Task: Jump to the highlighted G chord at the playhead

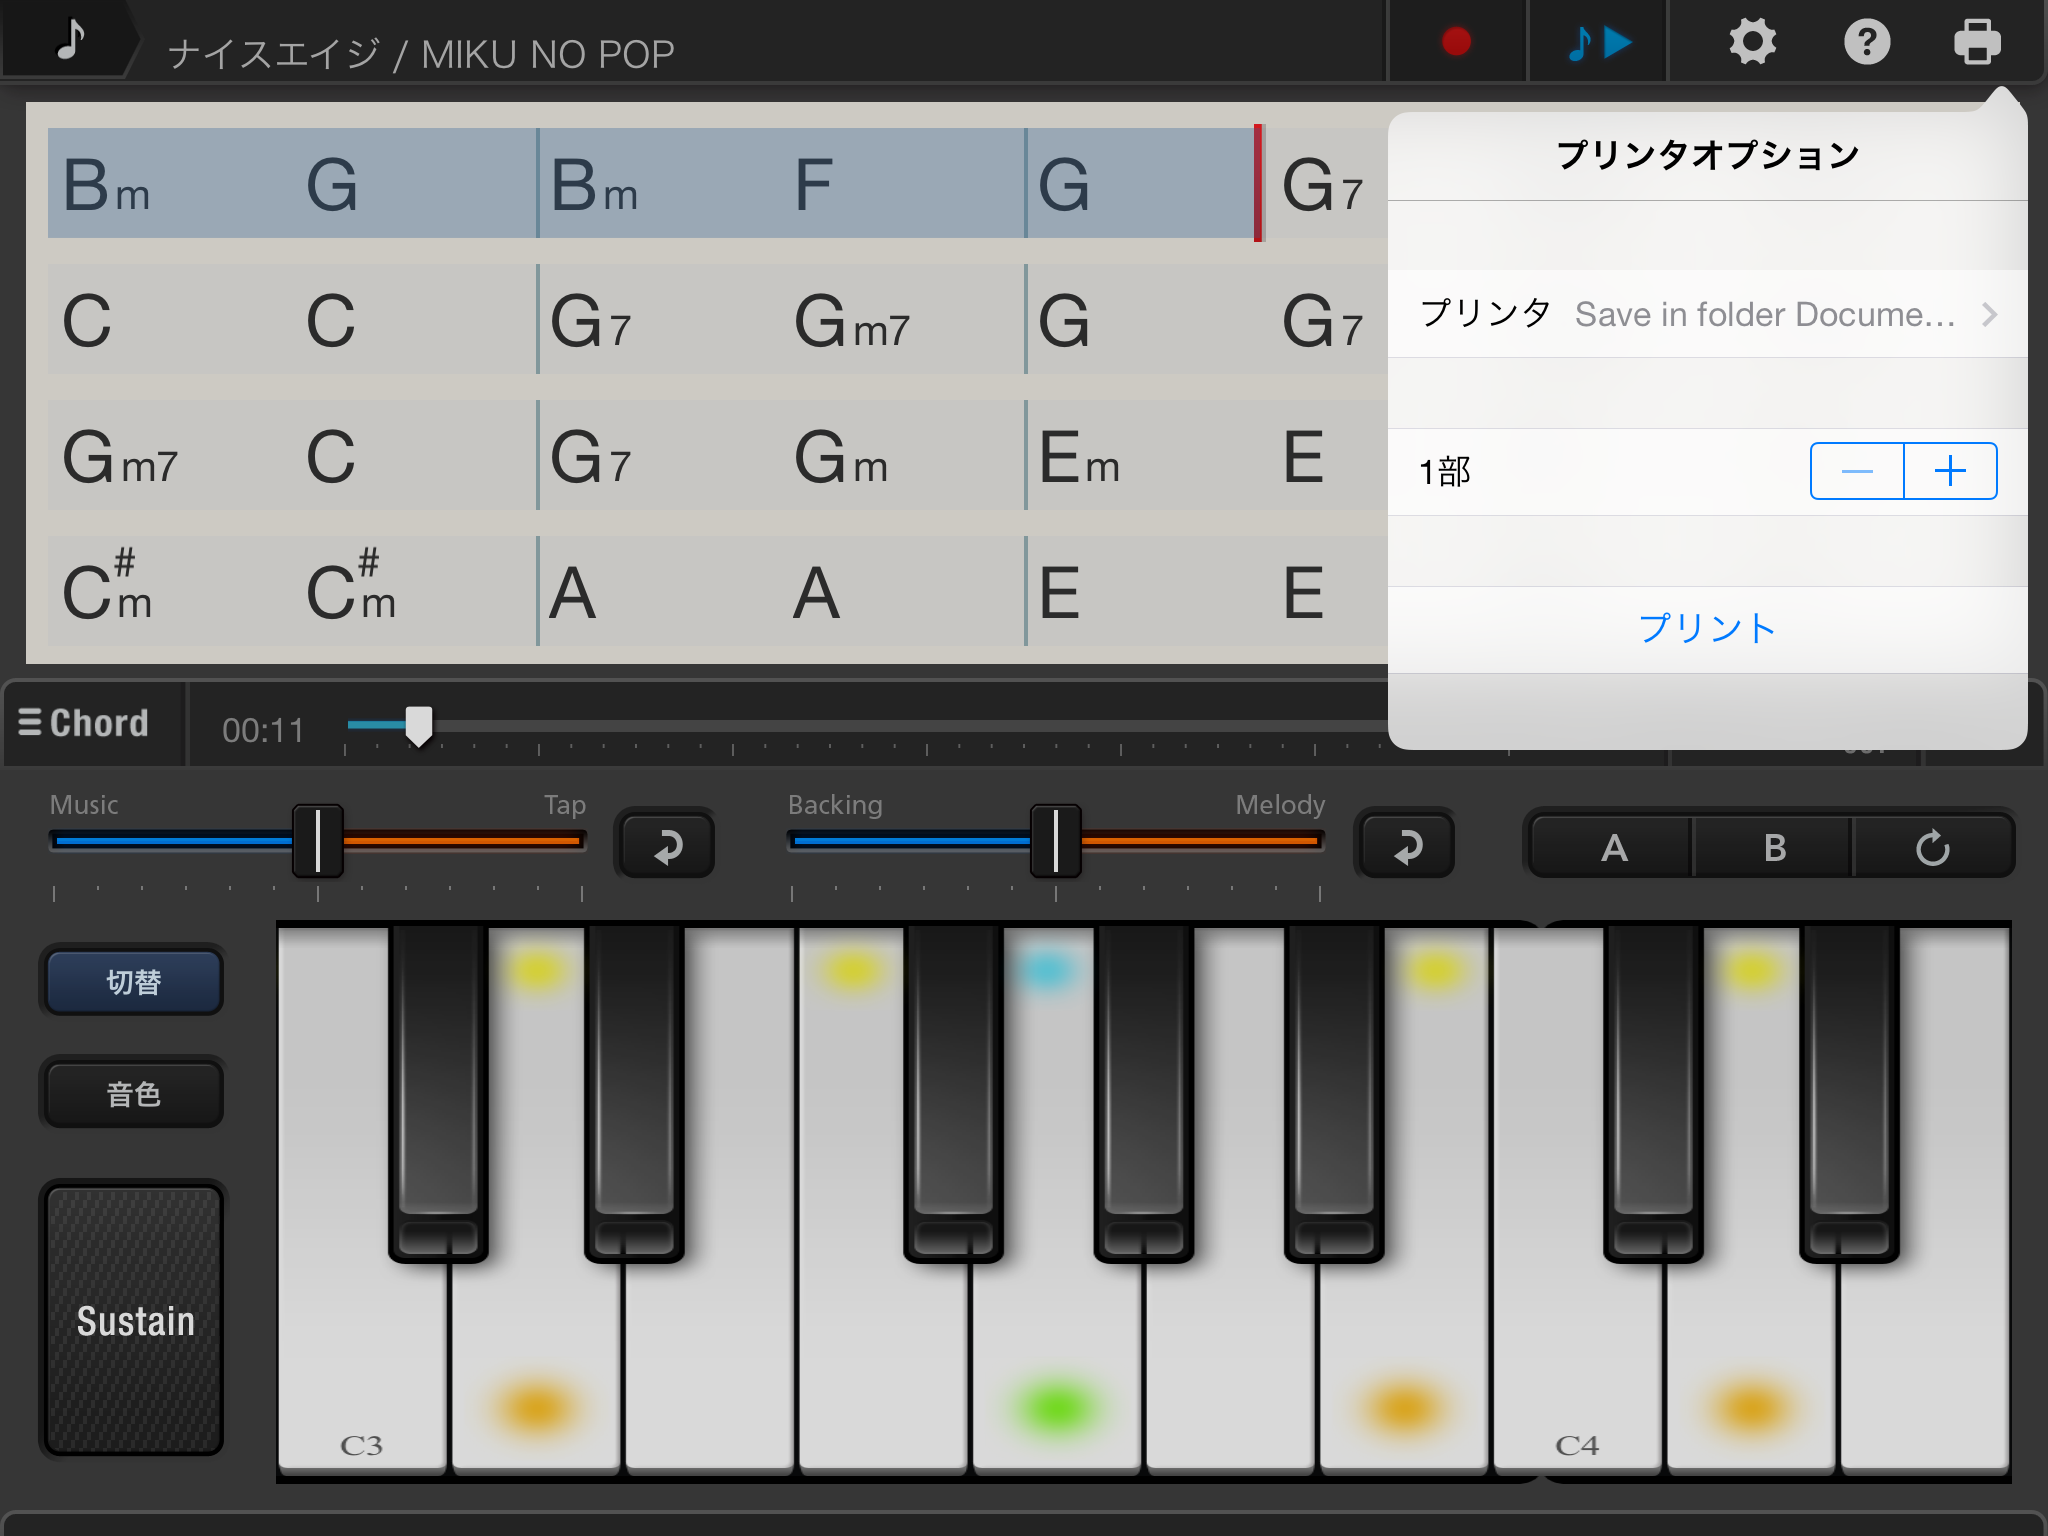Action: tap(1063, 185)
